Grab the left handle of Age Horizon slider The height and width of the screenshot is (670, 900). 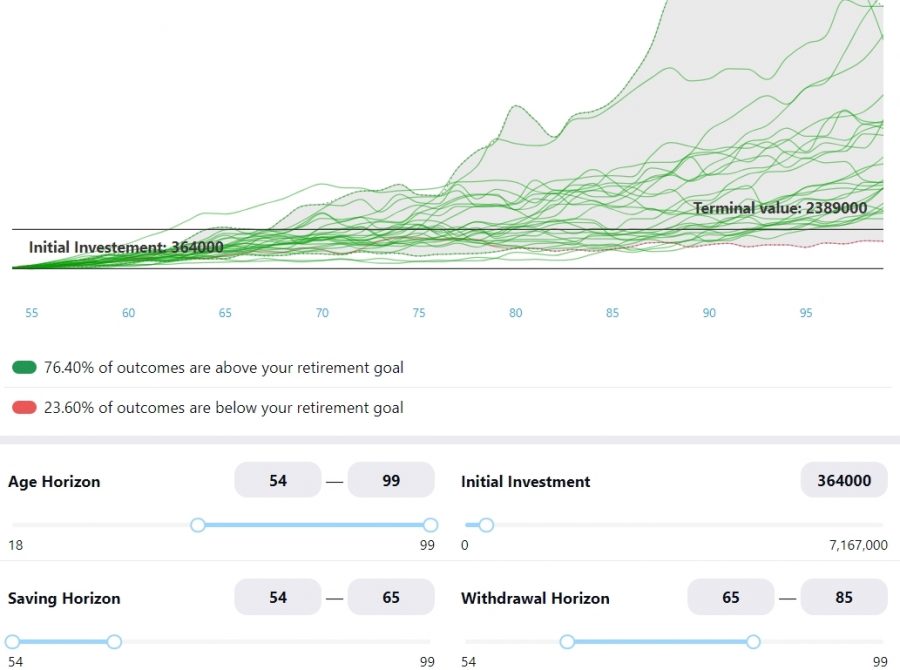198,525
